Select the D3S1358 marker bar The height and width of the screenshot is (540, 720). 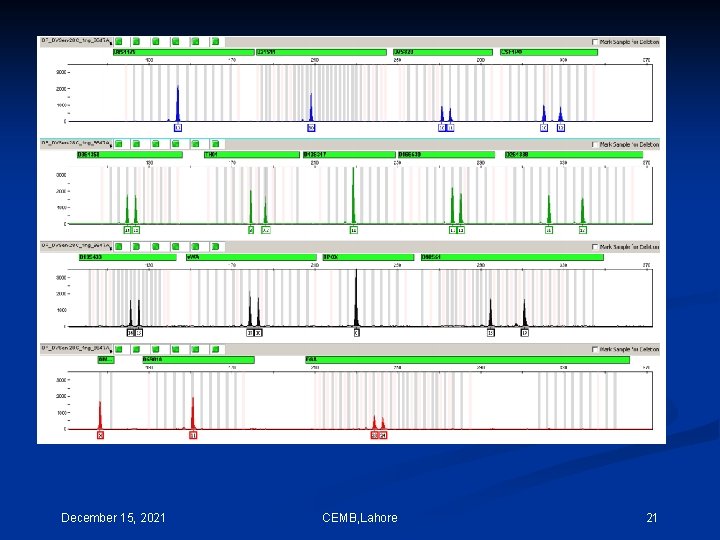(x=129, y=155)
